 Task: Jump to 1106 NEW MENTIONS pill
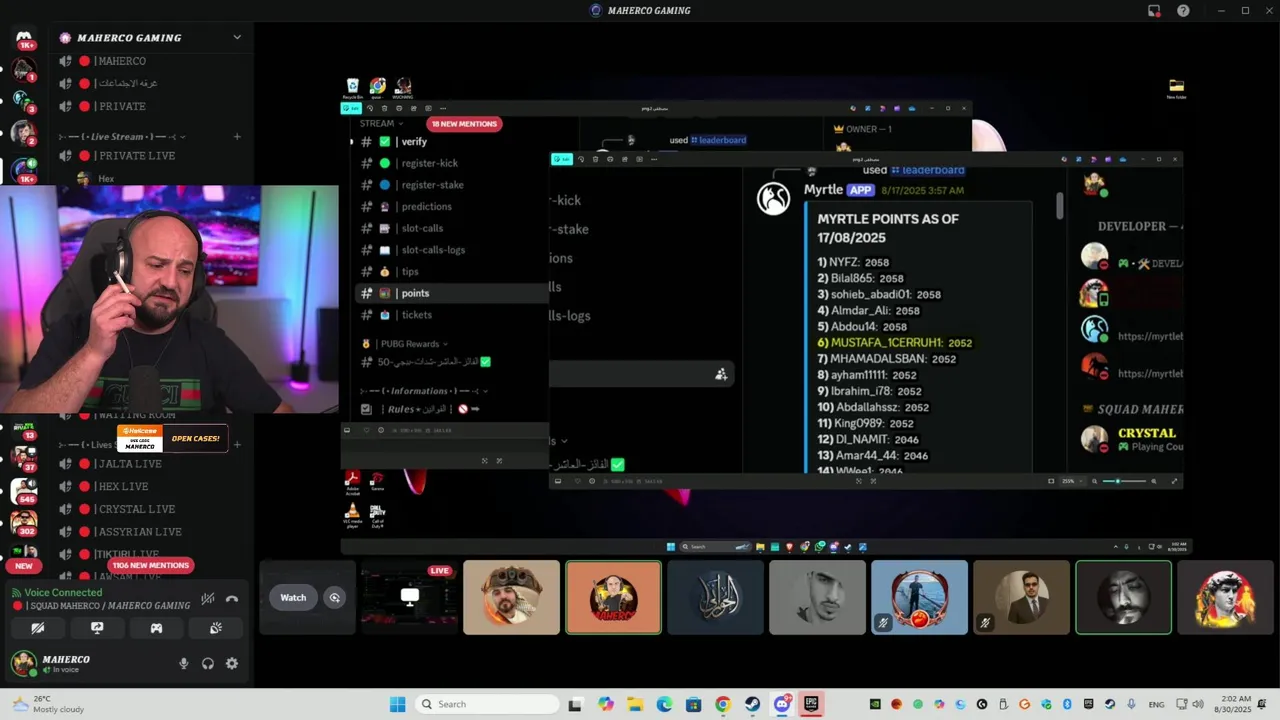(151, 565)
